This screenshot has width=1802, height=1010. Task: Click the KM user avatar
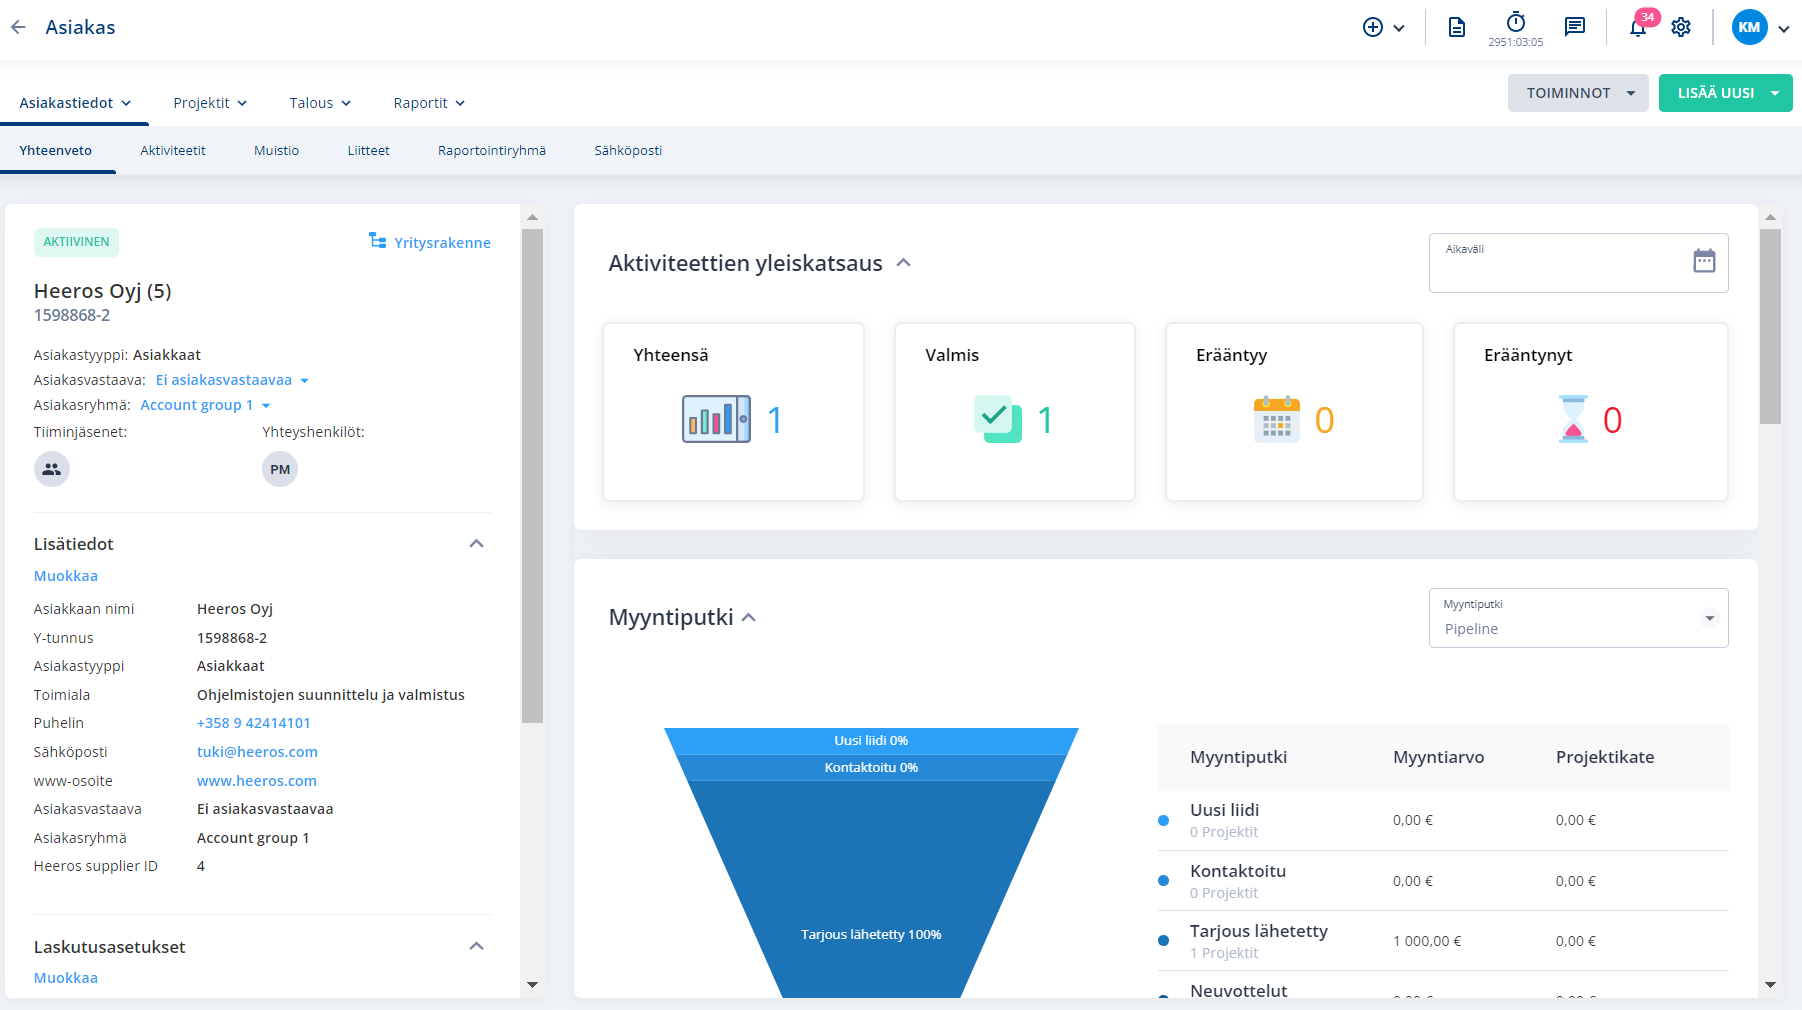[x=1749, y=27]
